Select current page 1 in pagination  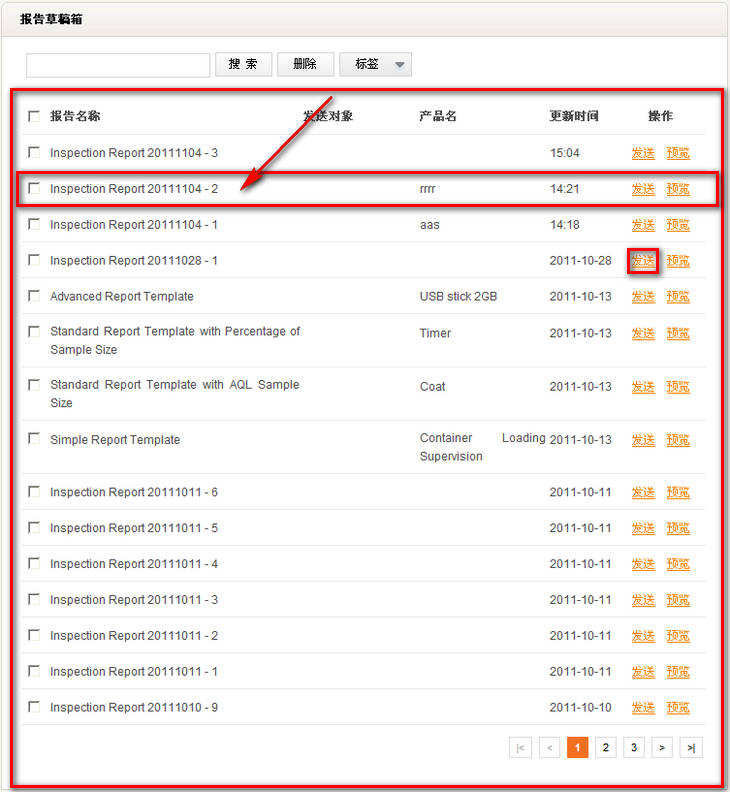coord(577,748)
